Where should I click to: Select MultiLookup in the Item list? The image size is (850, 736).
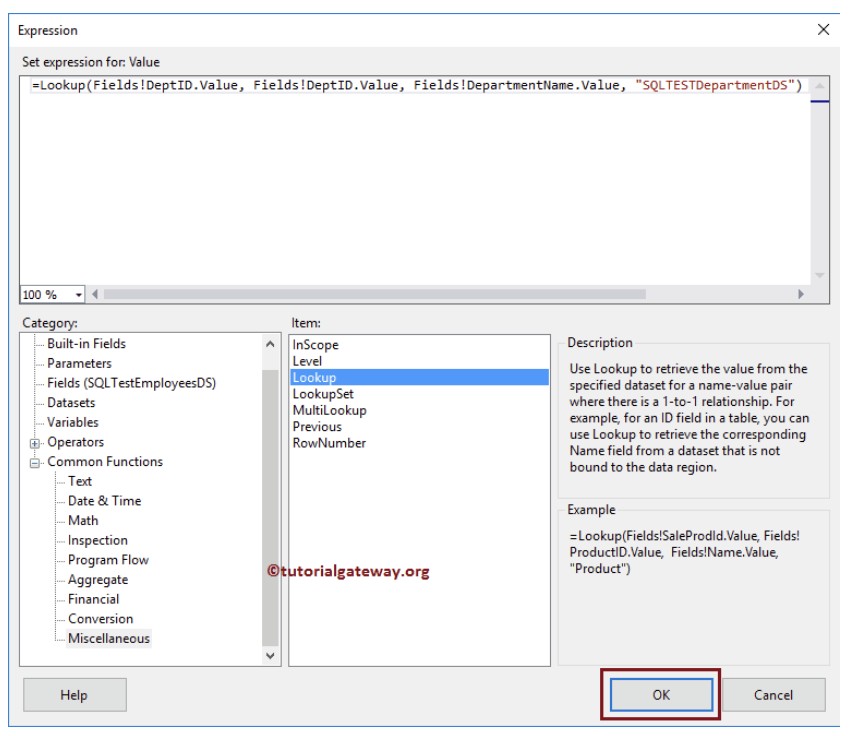pos(330,410)
